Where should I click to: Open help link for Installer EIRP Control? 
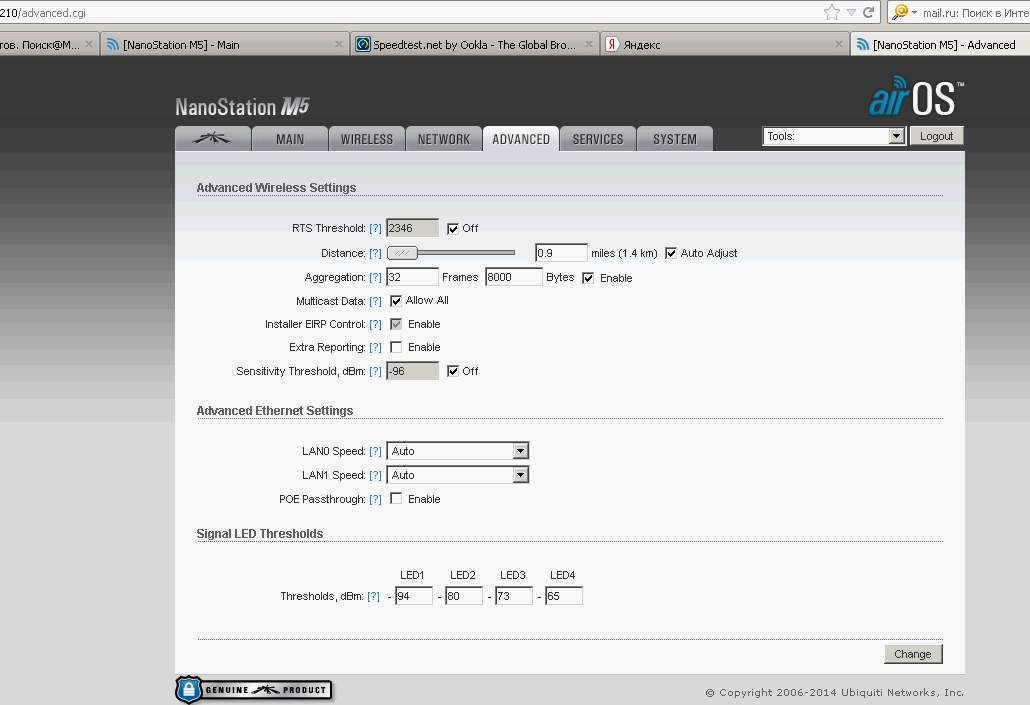(375, 324)
